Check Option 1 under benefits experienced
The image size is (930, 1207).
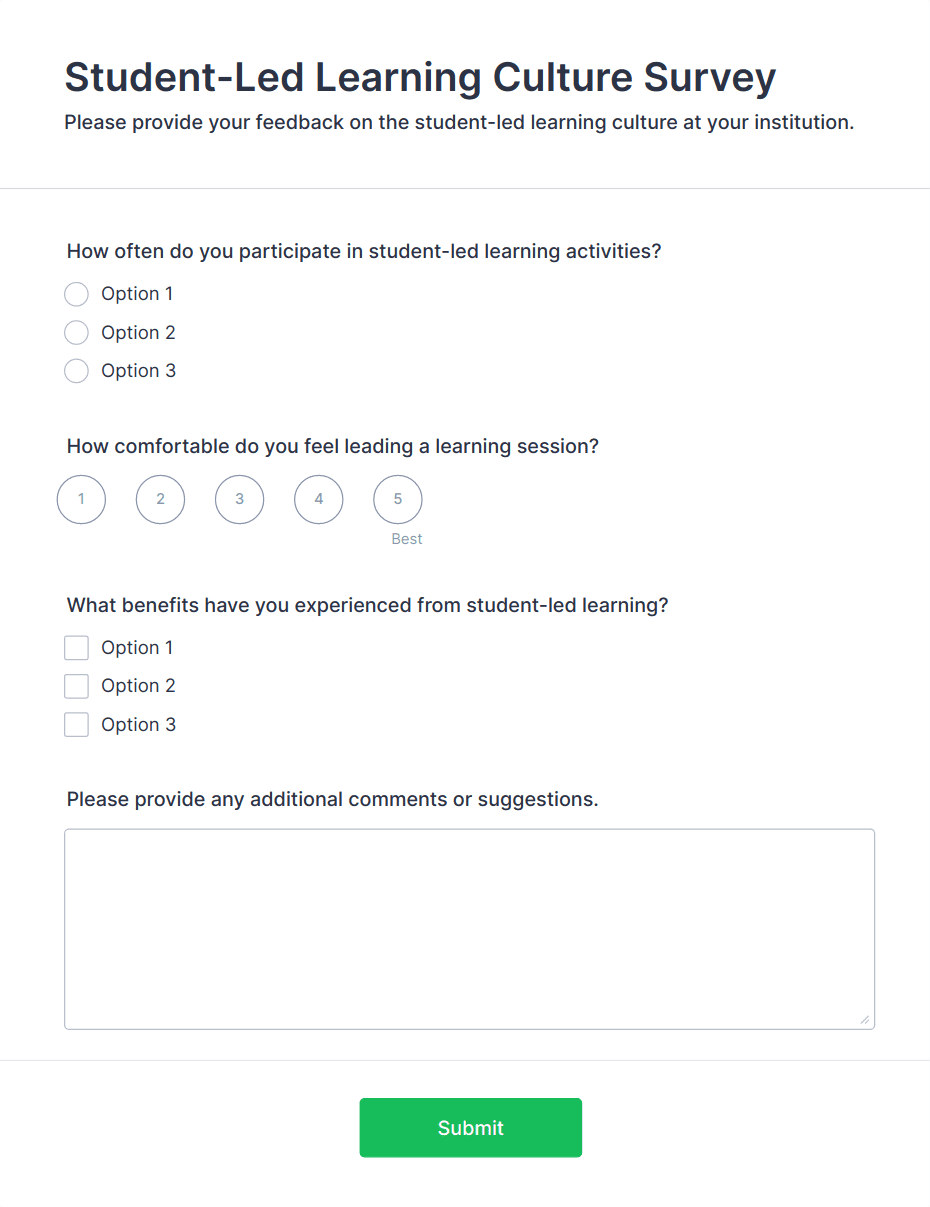(76, 648)
